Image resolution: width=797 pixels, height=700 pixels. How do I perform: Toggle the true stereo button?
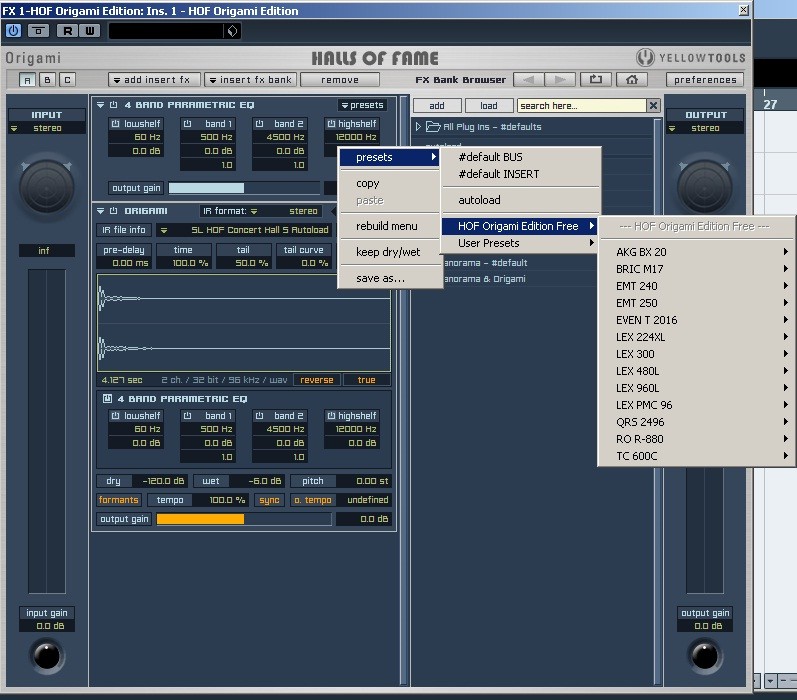(366, 380)
